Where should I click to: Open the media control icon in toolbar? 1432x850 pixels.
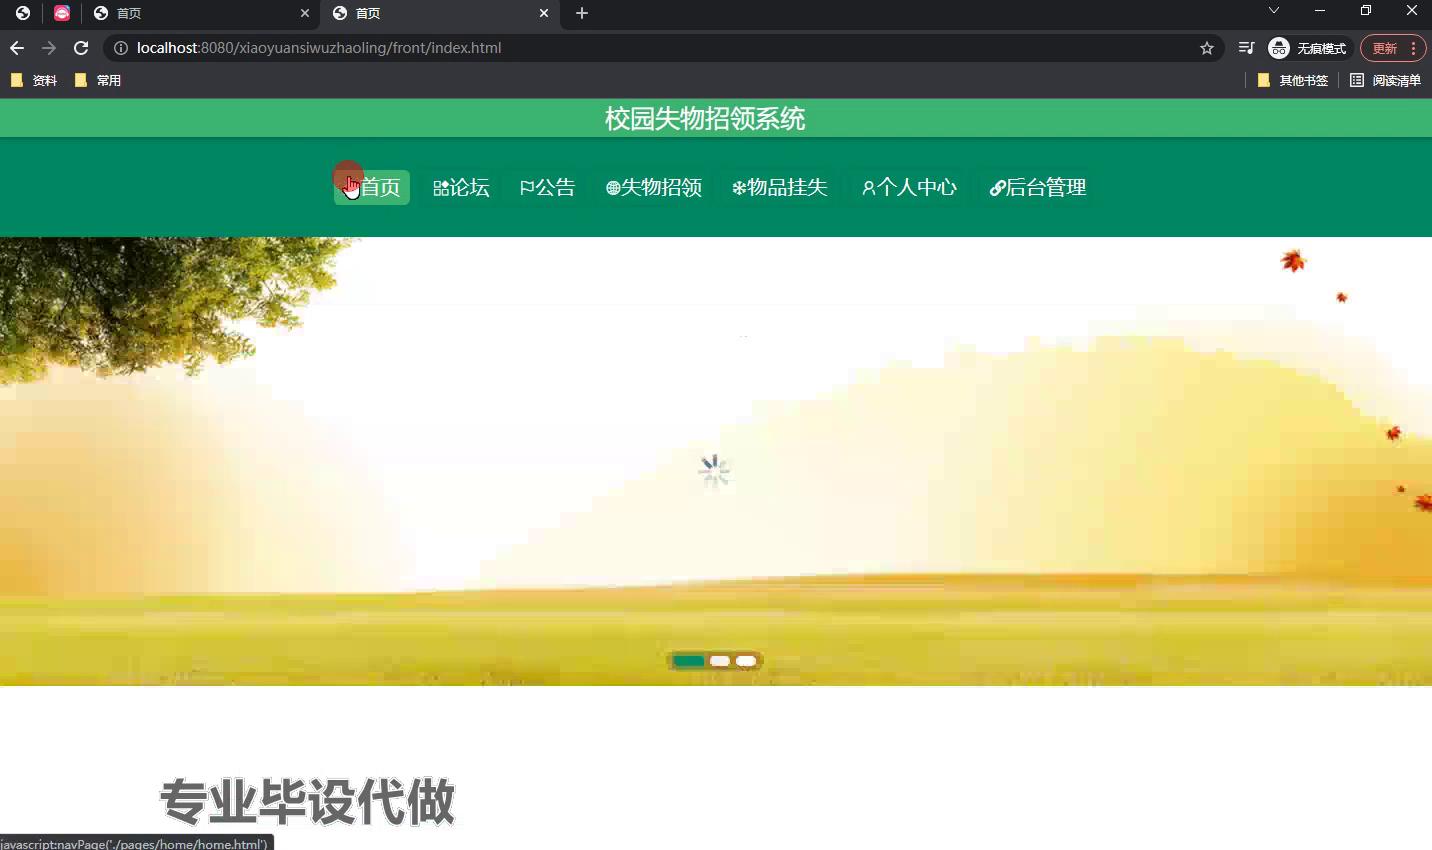[1246, 48]
